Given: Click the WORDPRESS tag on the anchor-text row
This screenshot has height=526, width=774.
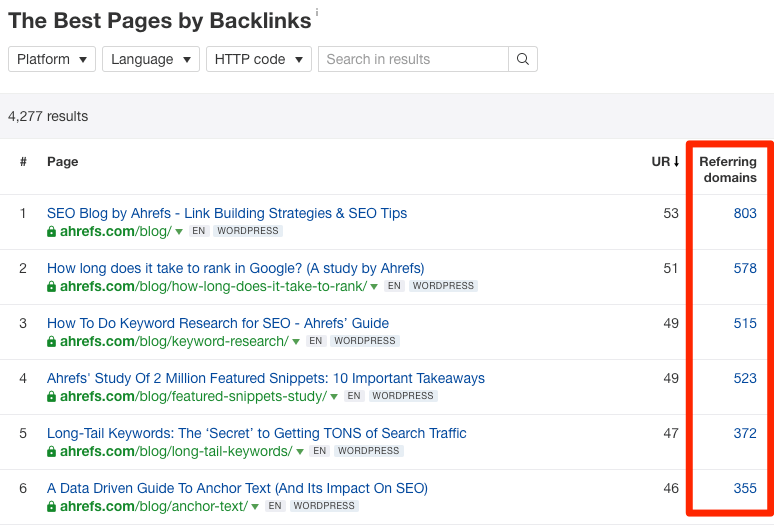Looking at the screenshot, I should tap(324, 506).
